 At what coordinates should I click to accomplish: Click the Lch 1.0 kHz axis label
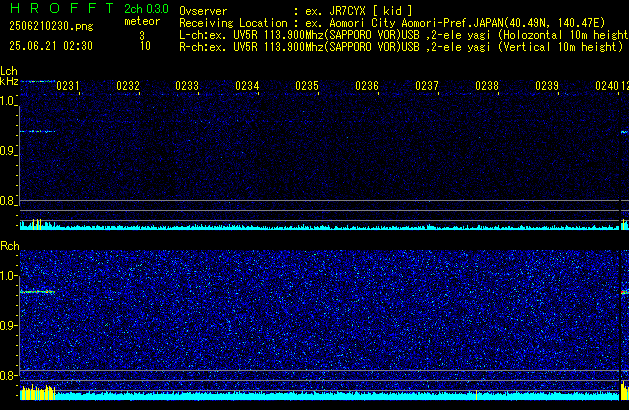tap(8, 101)
